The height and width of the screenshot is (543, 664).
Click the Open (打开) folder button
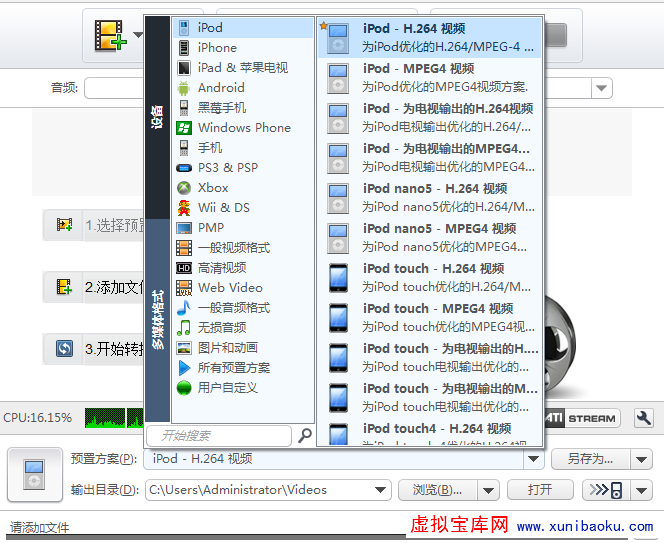(x=539, y=490)
